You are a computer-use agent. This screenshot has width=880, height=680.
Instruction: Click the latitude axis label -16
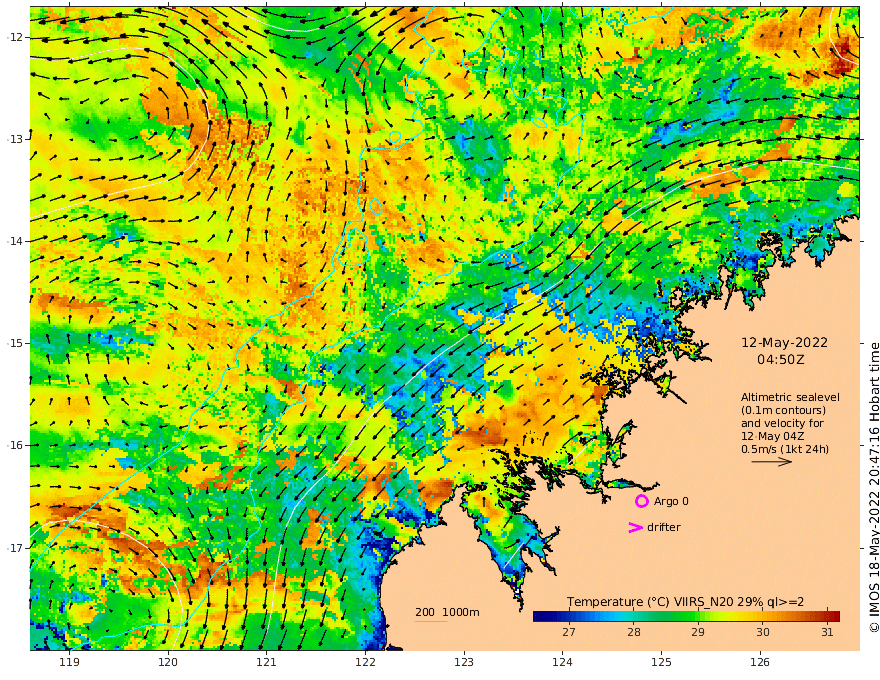(15, 445)
